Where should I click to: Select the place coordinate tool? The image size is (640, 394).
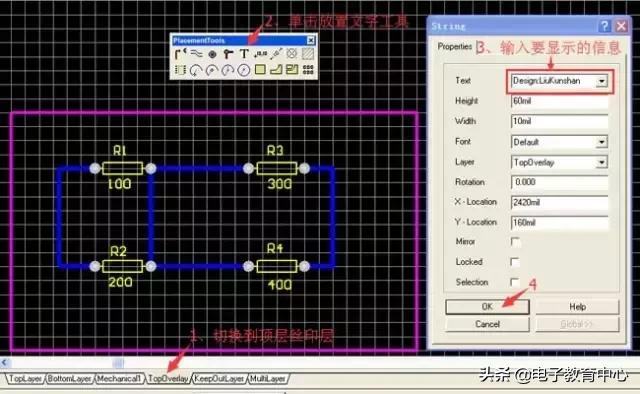pyautogui.click(x=260, y=54)
